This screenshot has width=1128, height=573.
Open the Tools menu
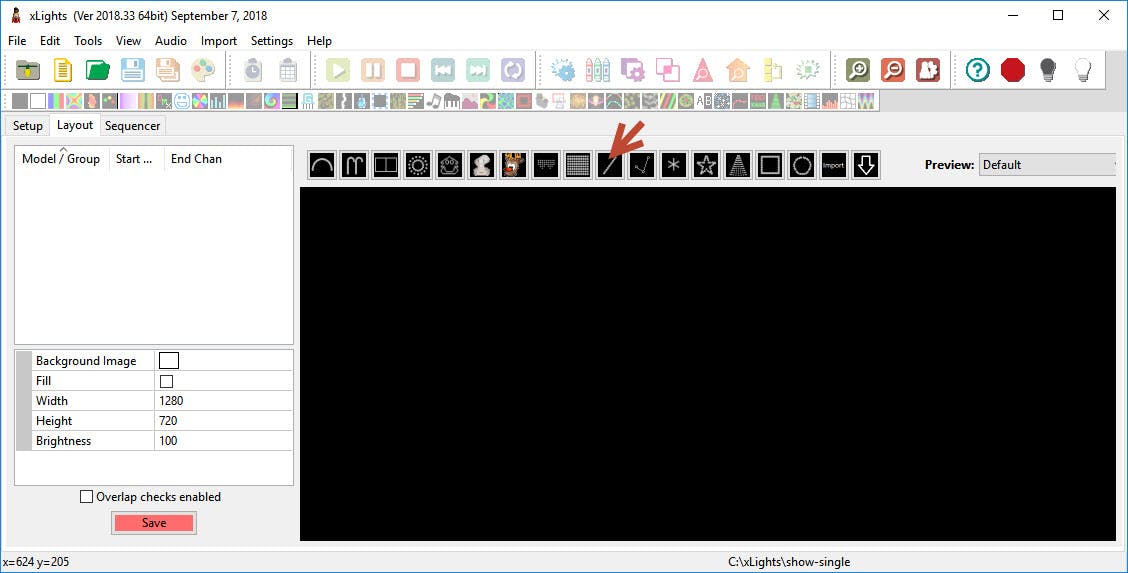(x=88, y=41)
